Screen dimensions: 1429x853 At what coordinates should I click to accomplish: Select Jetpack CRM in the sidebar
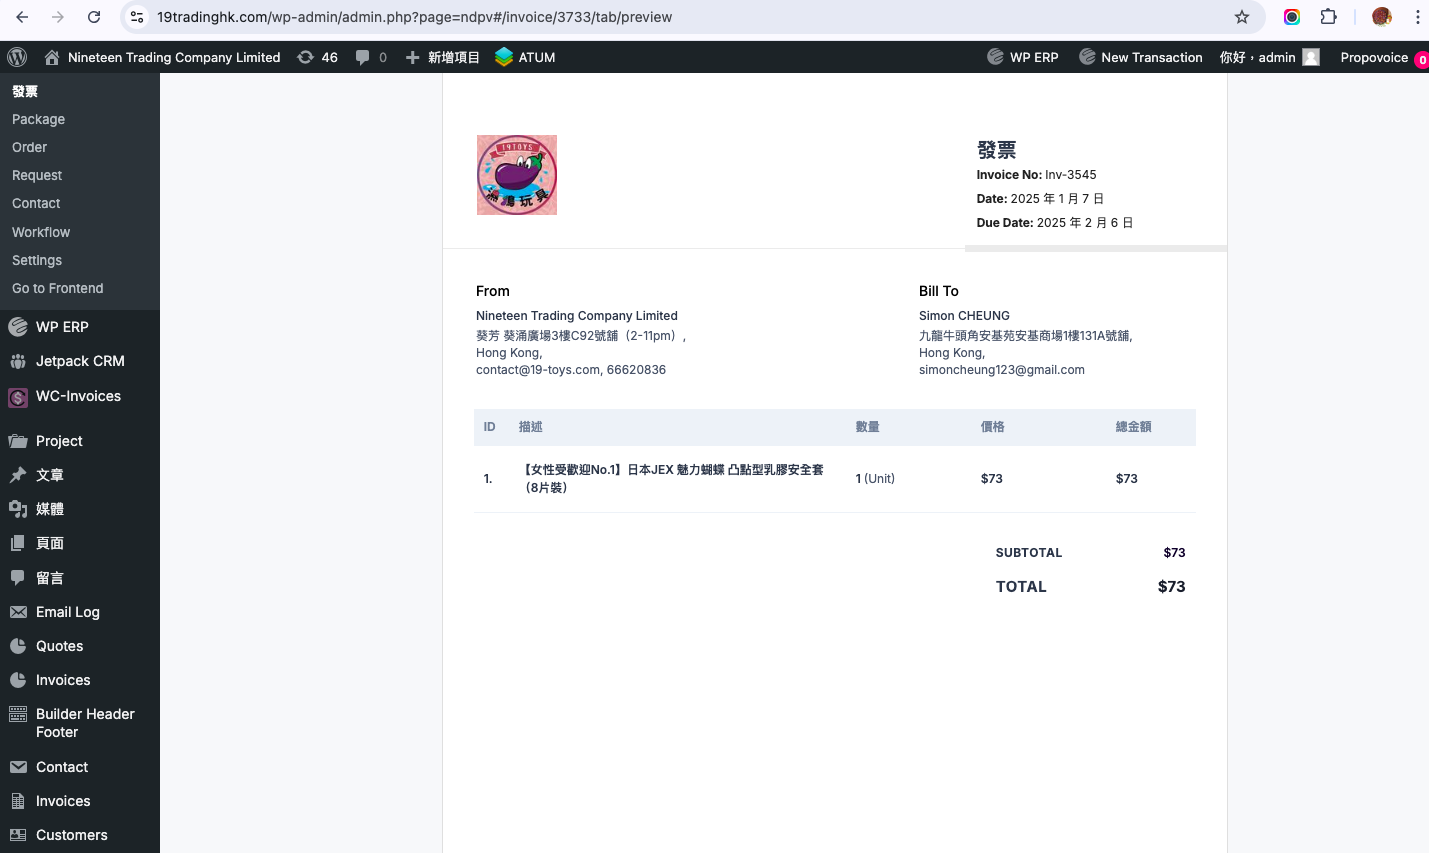tap(80, 361)
